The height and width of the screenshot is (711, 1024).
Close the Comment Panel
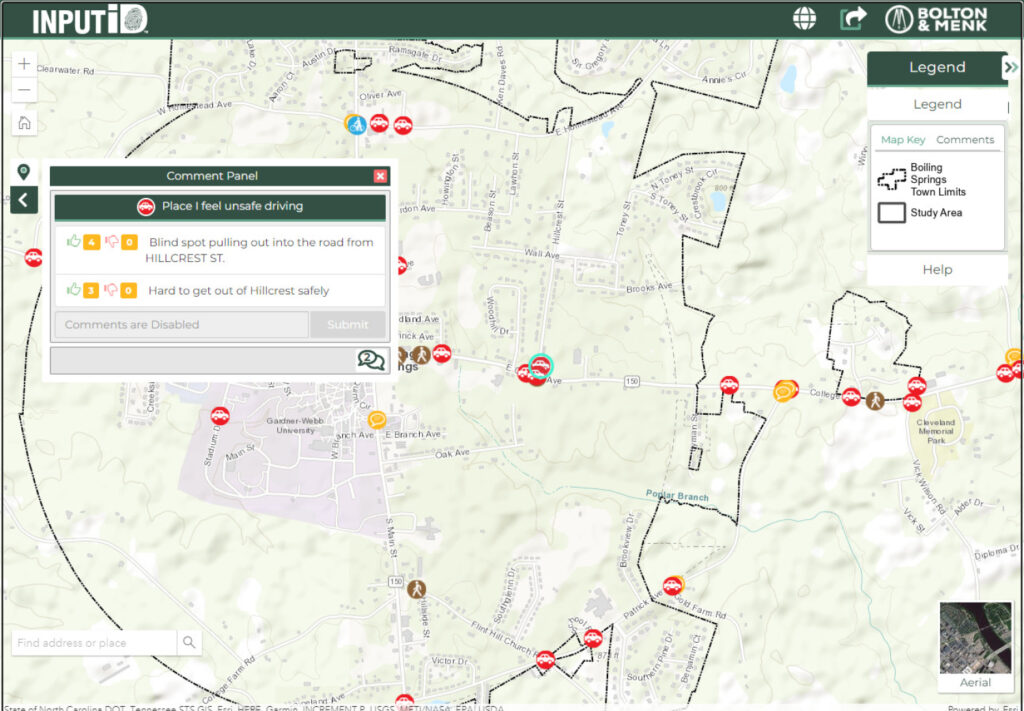[x=380, y=176]
